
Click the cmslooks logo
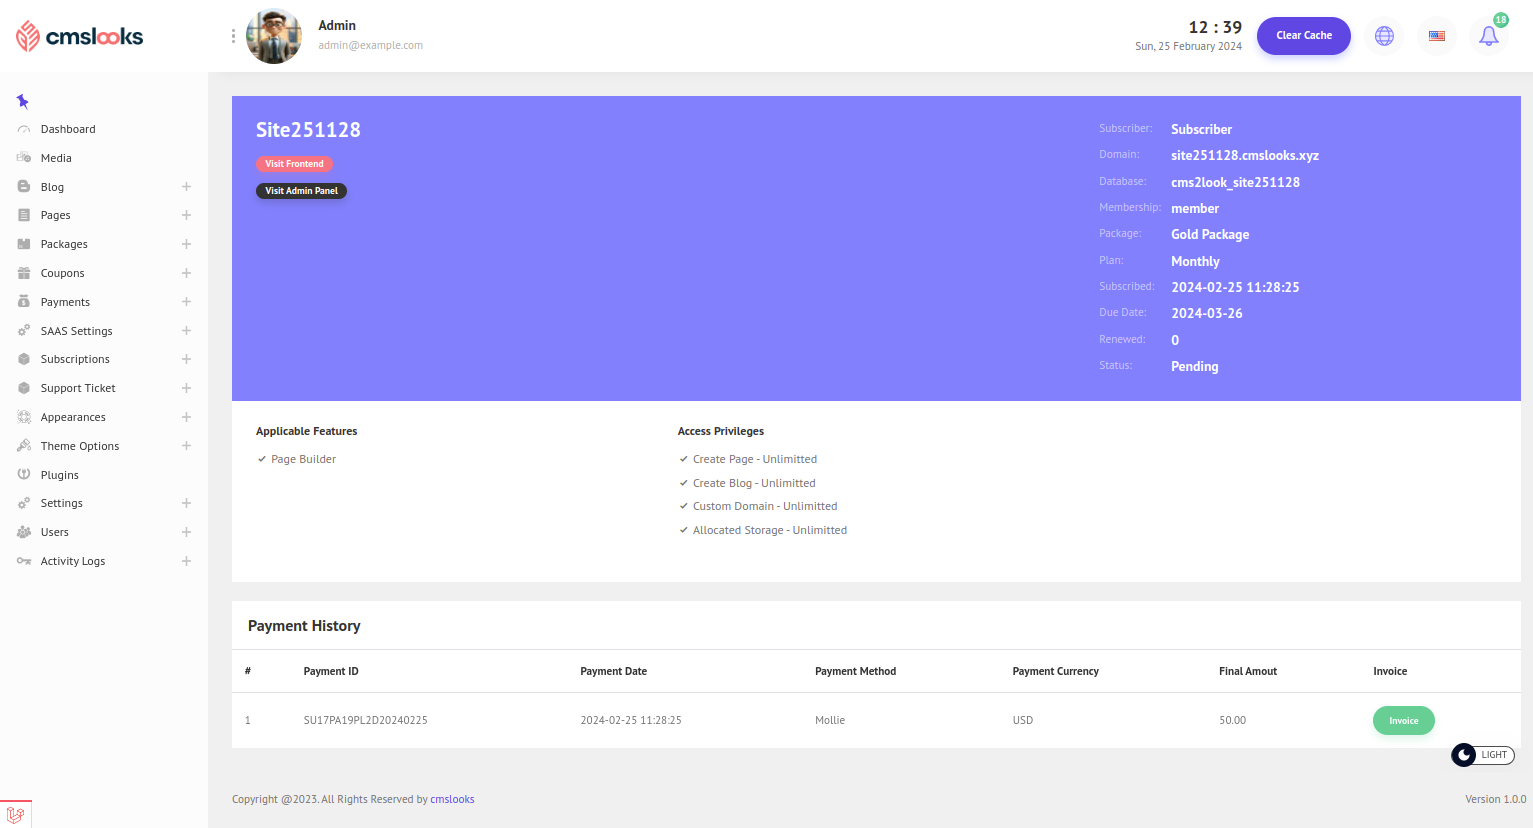pyautogui.click(x=80, y=36)
